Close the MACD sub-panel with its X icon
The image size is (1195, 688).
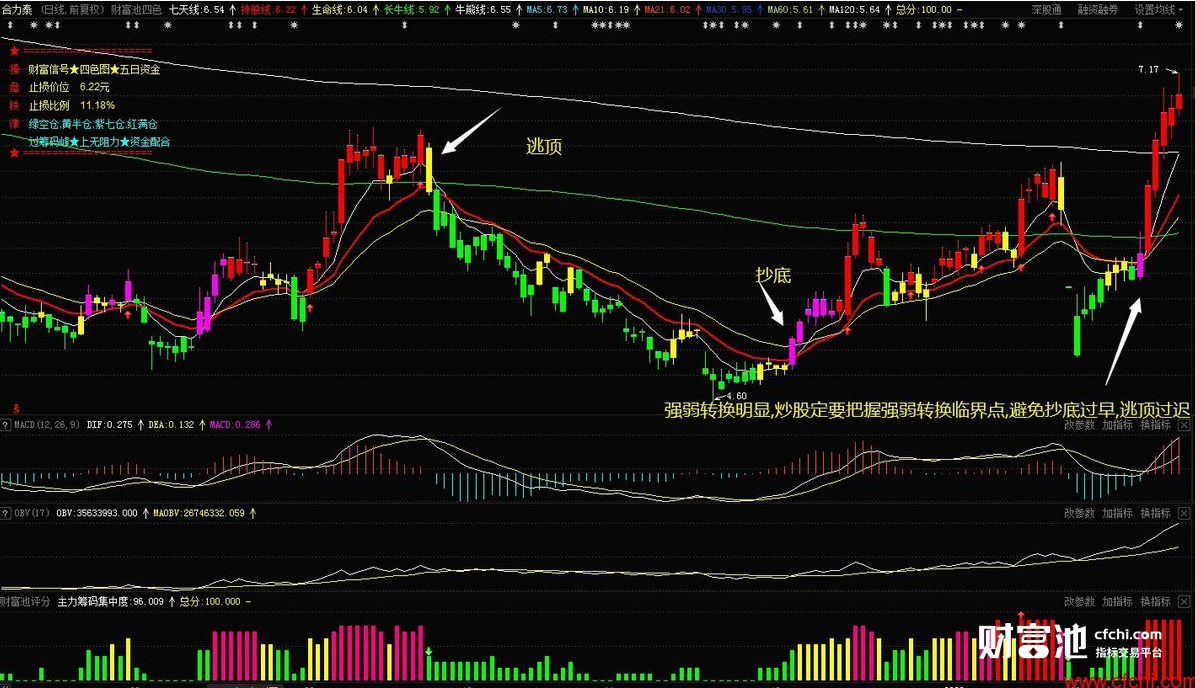[1184, 425]
